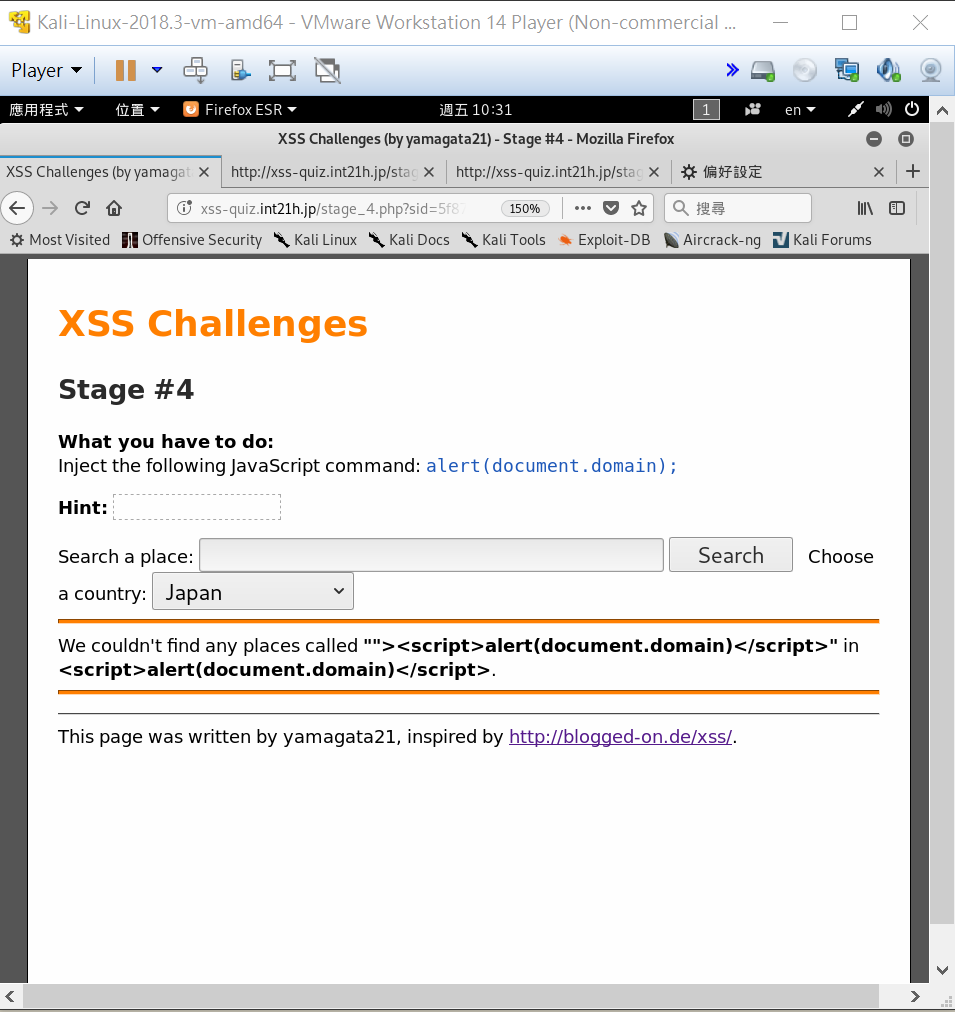Click the dotted Hint box
The width and height of the screenshot is (955, 1012).
pos(197,507)
